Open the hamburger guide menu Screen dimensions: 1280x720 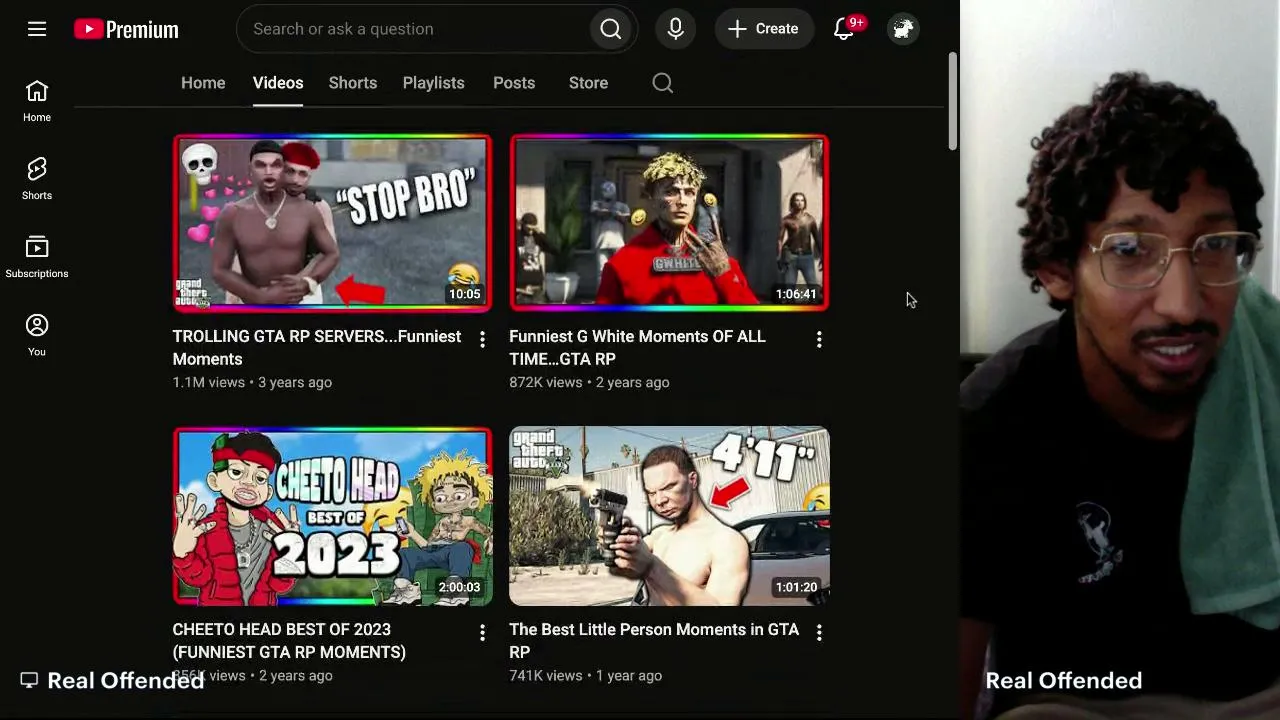pyautogui.click(x=37, y=29)
